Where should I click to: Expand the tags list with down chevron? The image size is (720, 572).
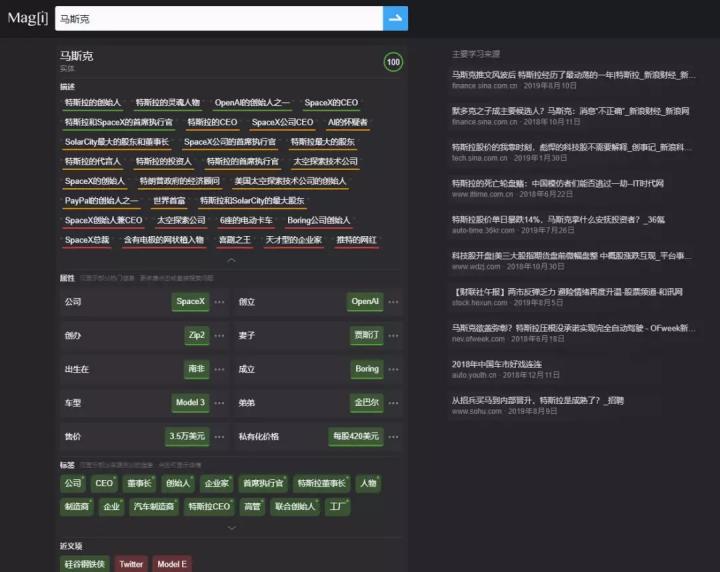coord(231,528)
